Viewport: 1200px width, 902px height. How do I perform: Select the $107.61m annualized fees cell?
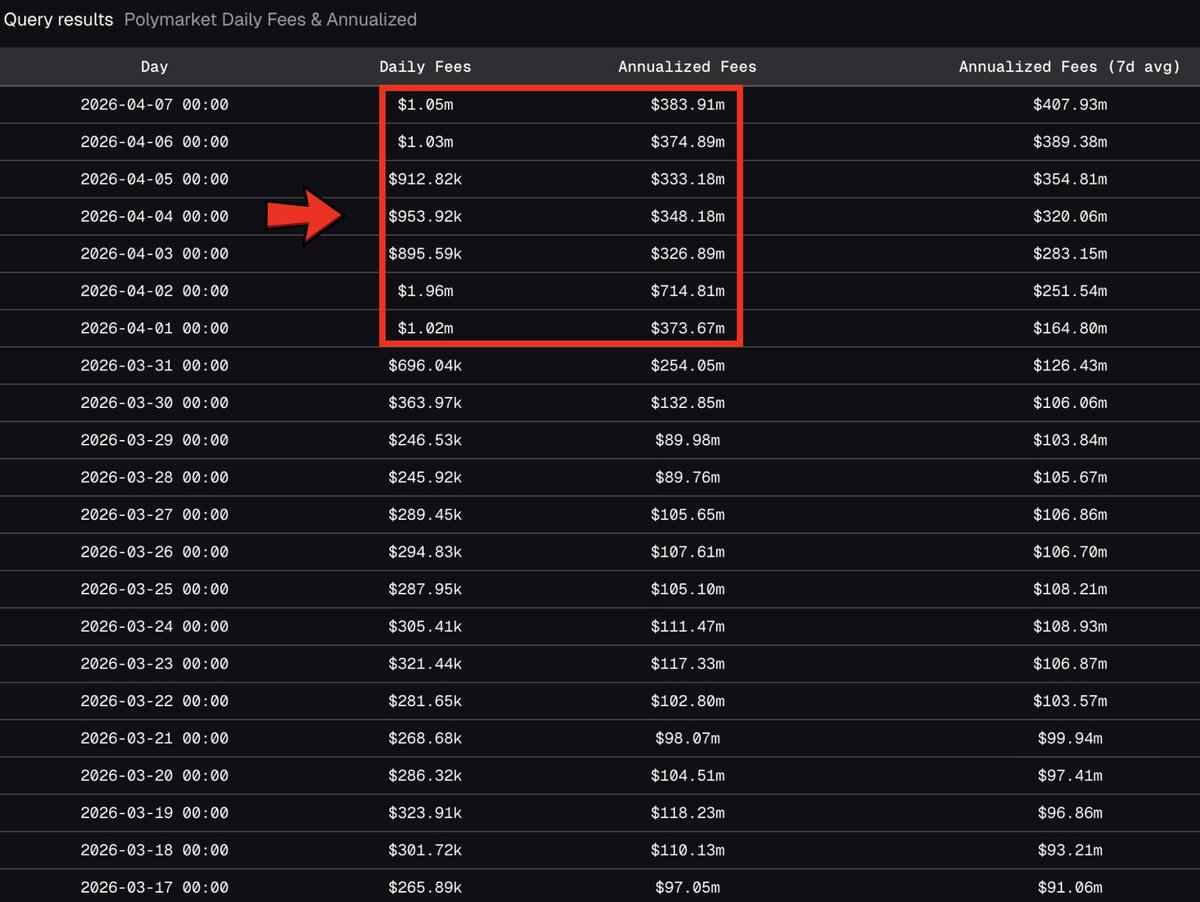coord(687,552)
